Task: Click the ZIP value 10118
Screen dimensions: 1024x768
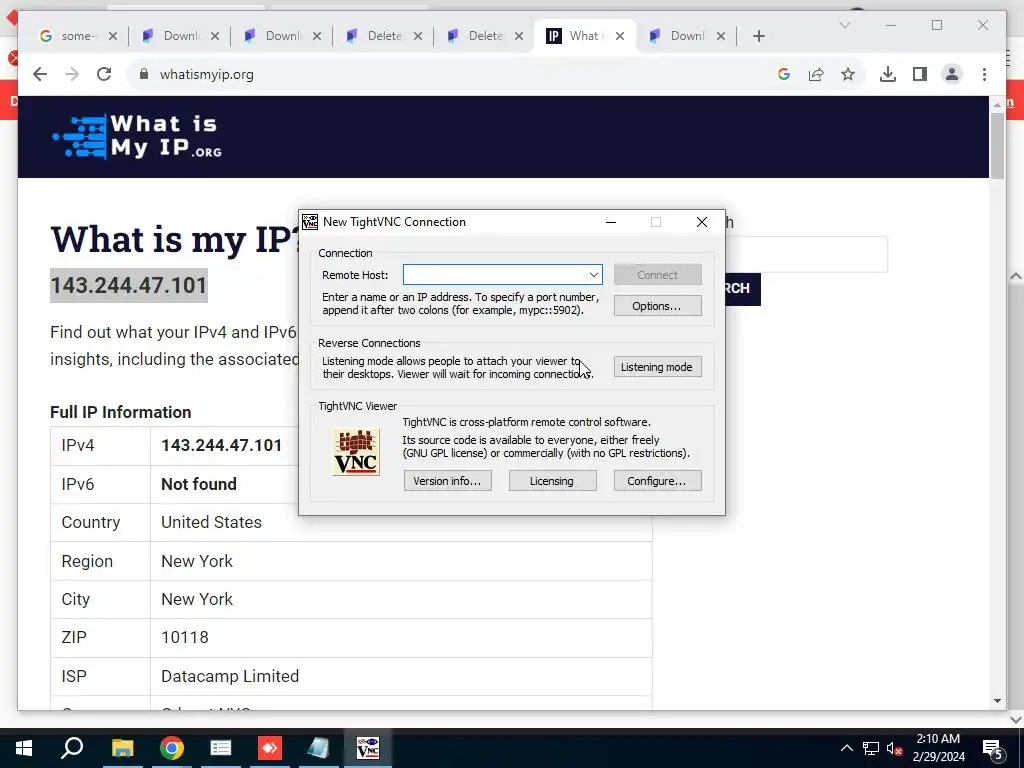Action: click(185, 637)
